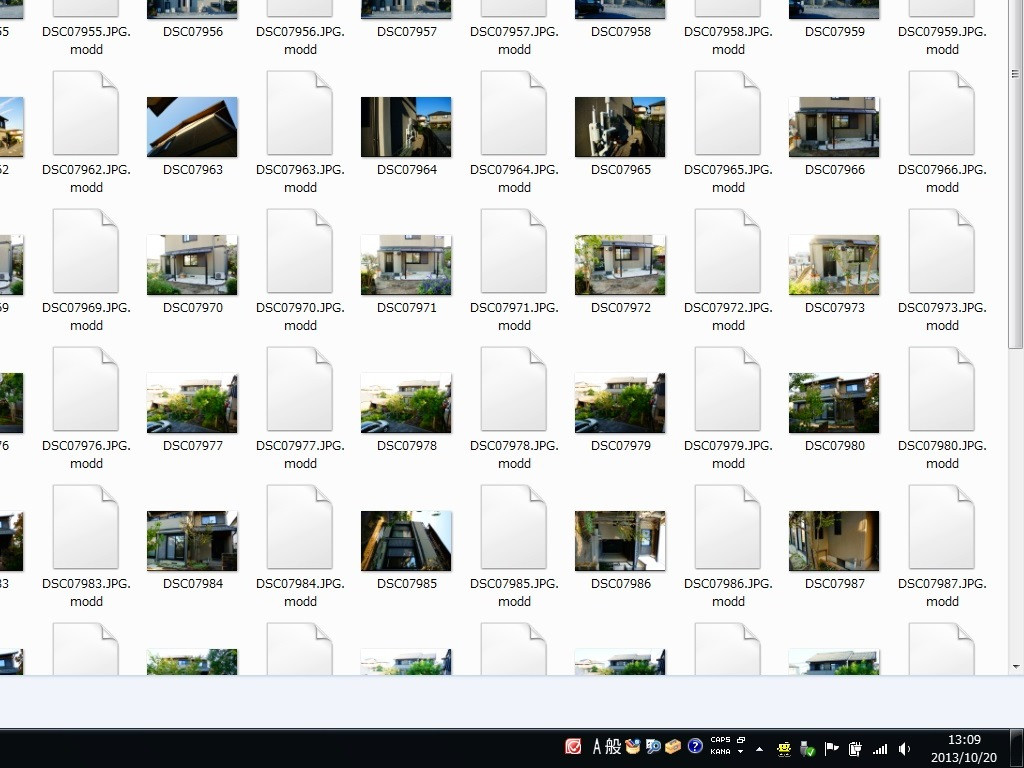Toggle the KANA lock indicator
The width and height of the screenshot is (1024, 768).
pos(720,752)
